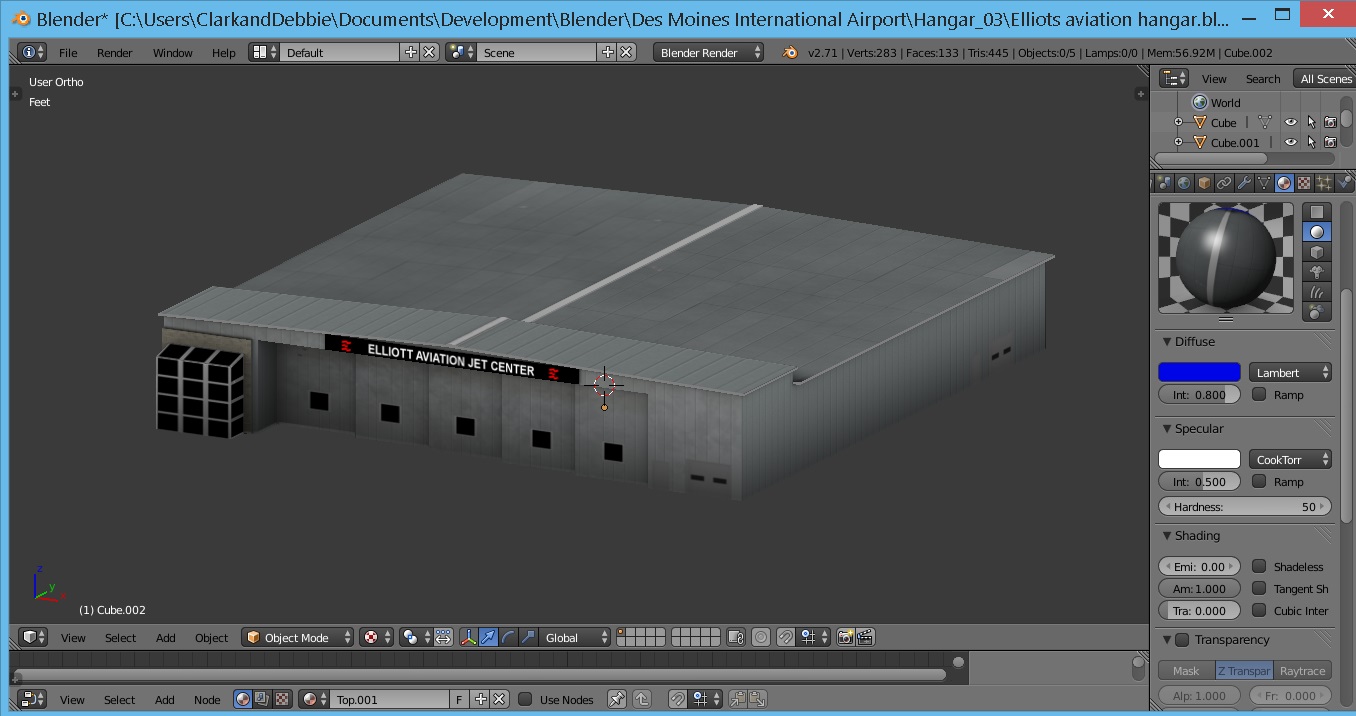The image size is (1356, 716).
Task: Switch to the World properties globe tab
Action: pos(1184,183)
